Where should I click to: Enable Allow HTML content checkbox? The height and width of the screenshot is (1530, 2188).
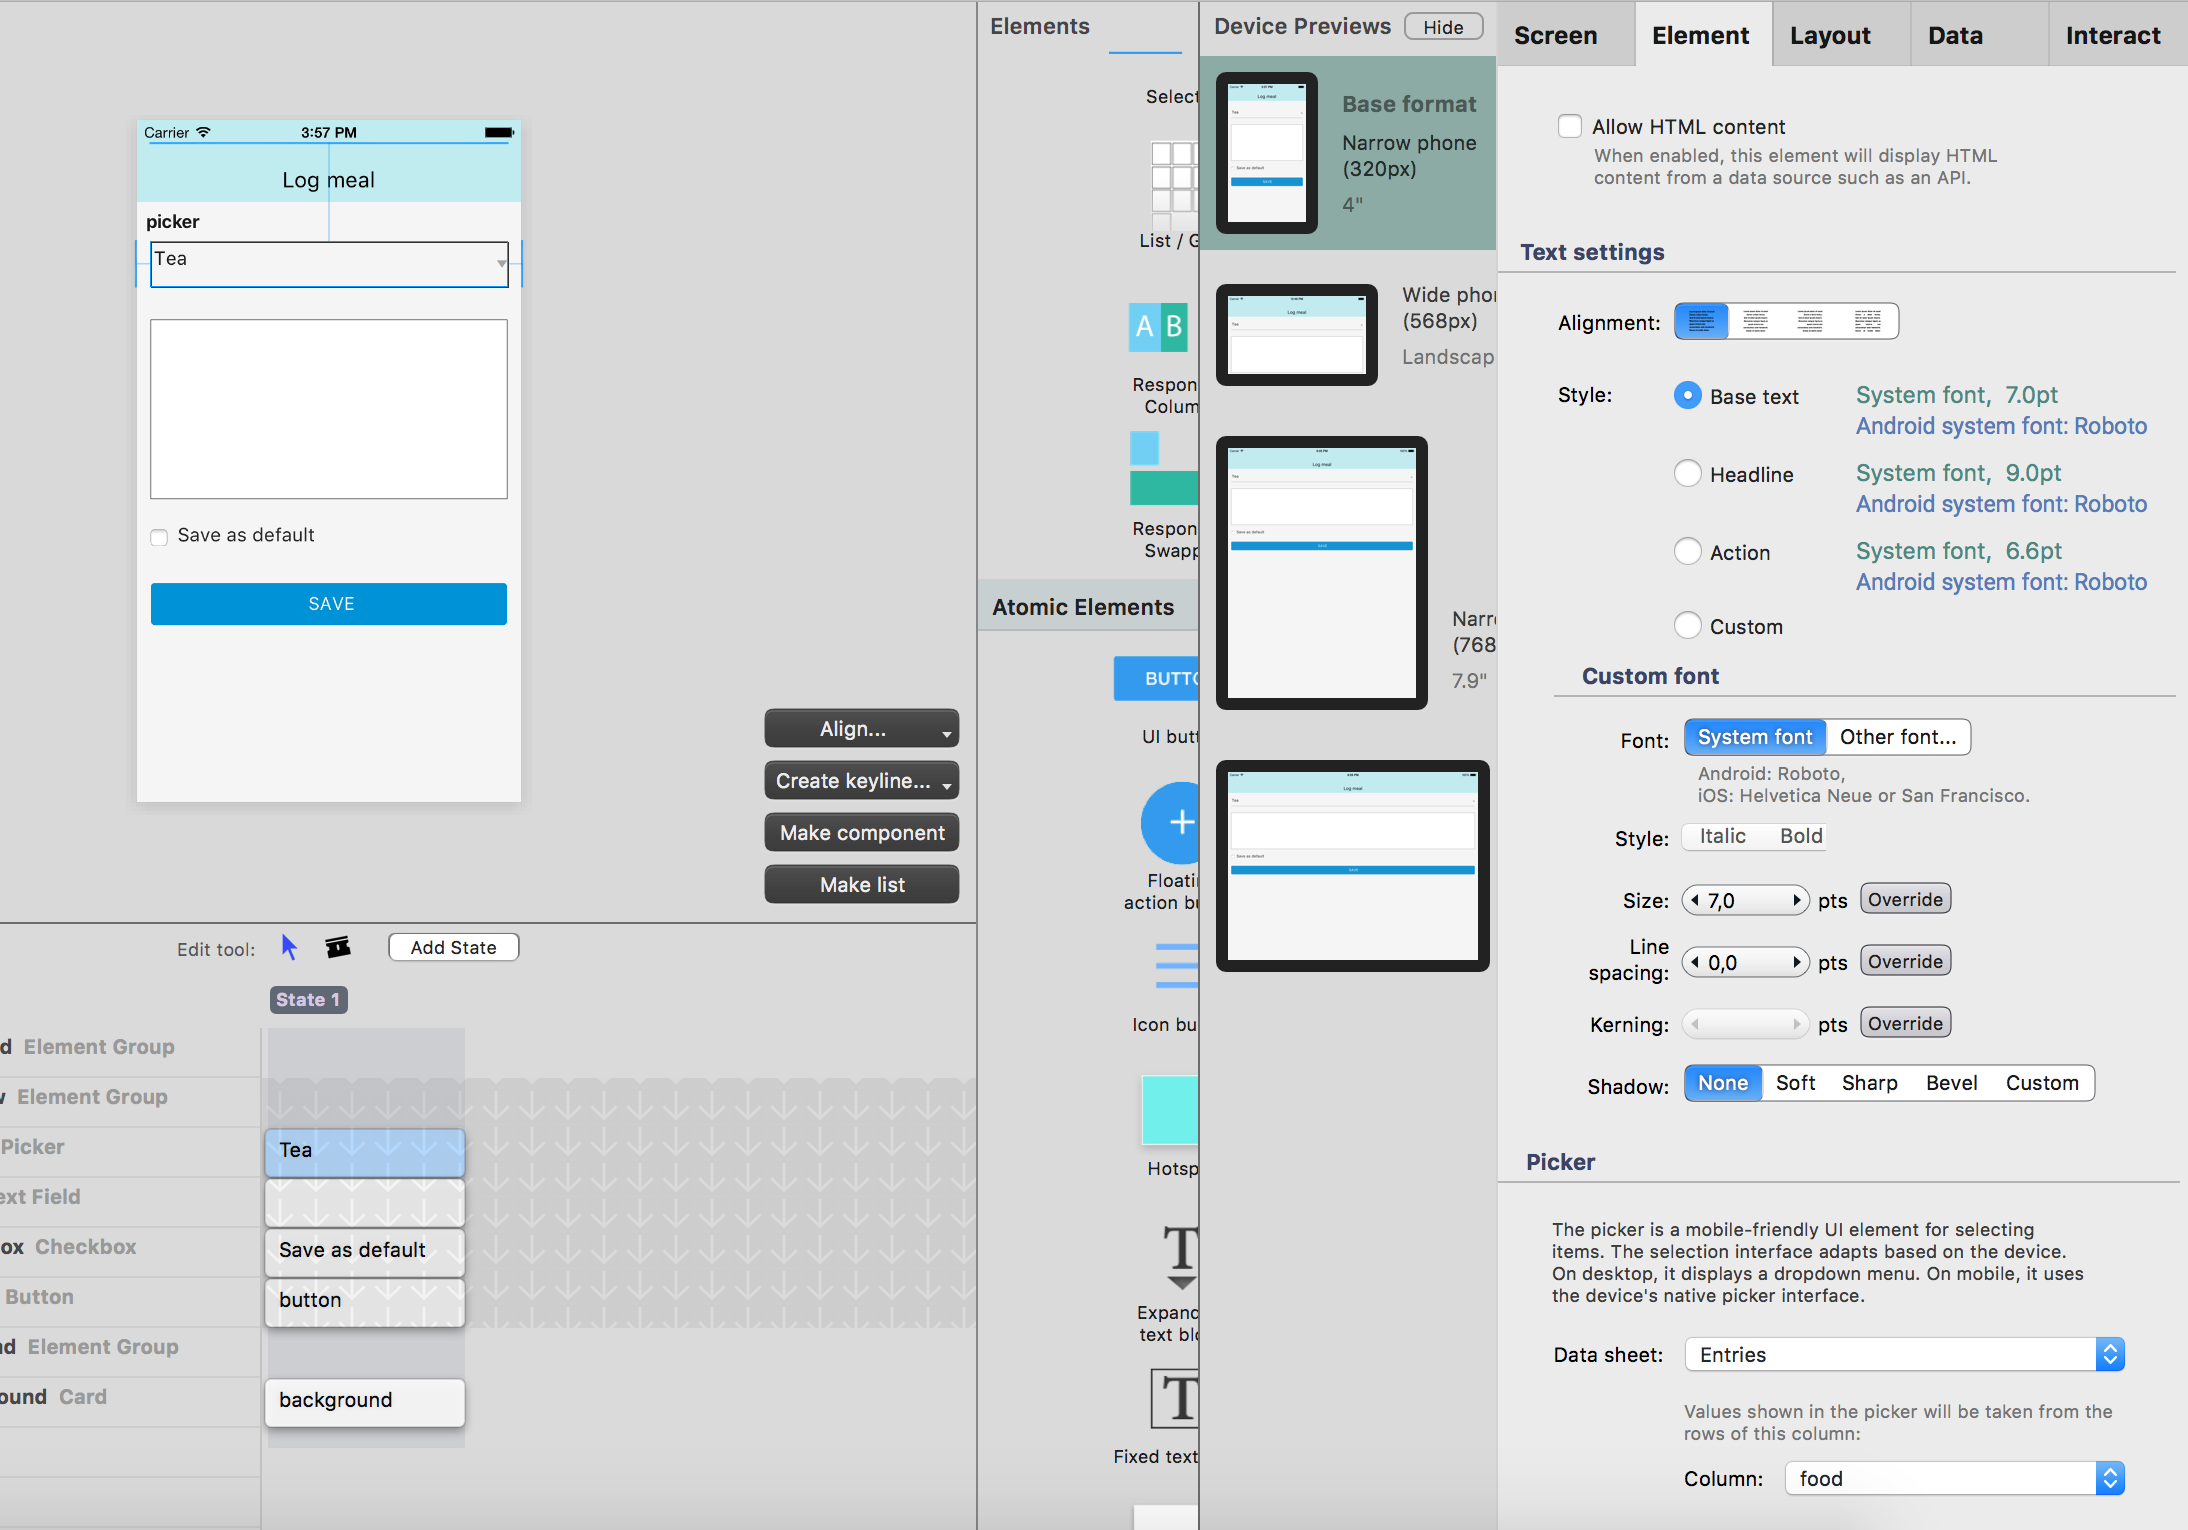pyautogui.click(x=1570, y=126)
